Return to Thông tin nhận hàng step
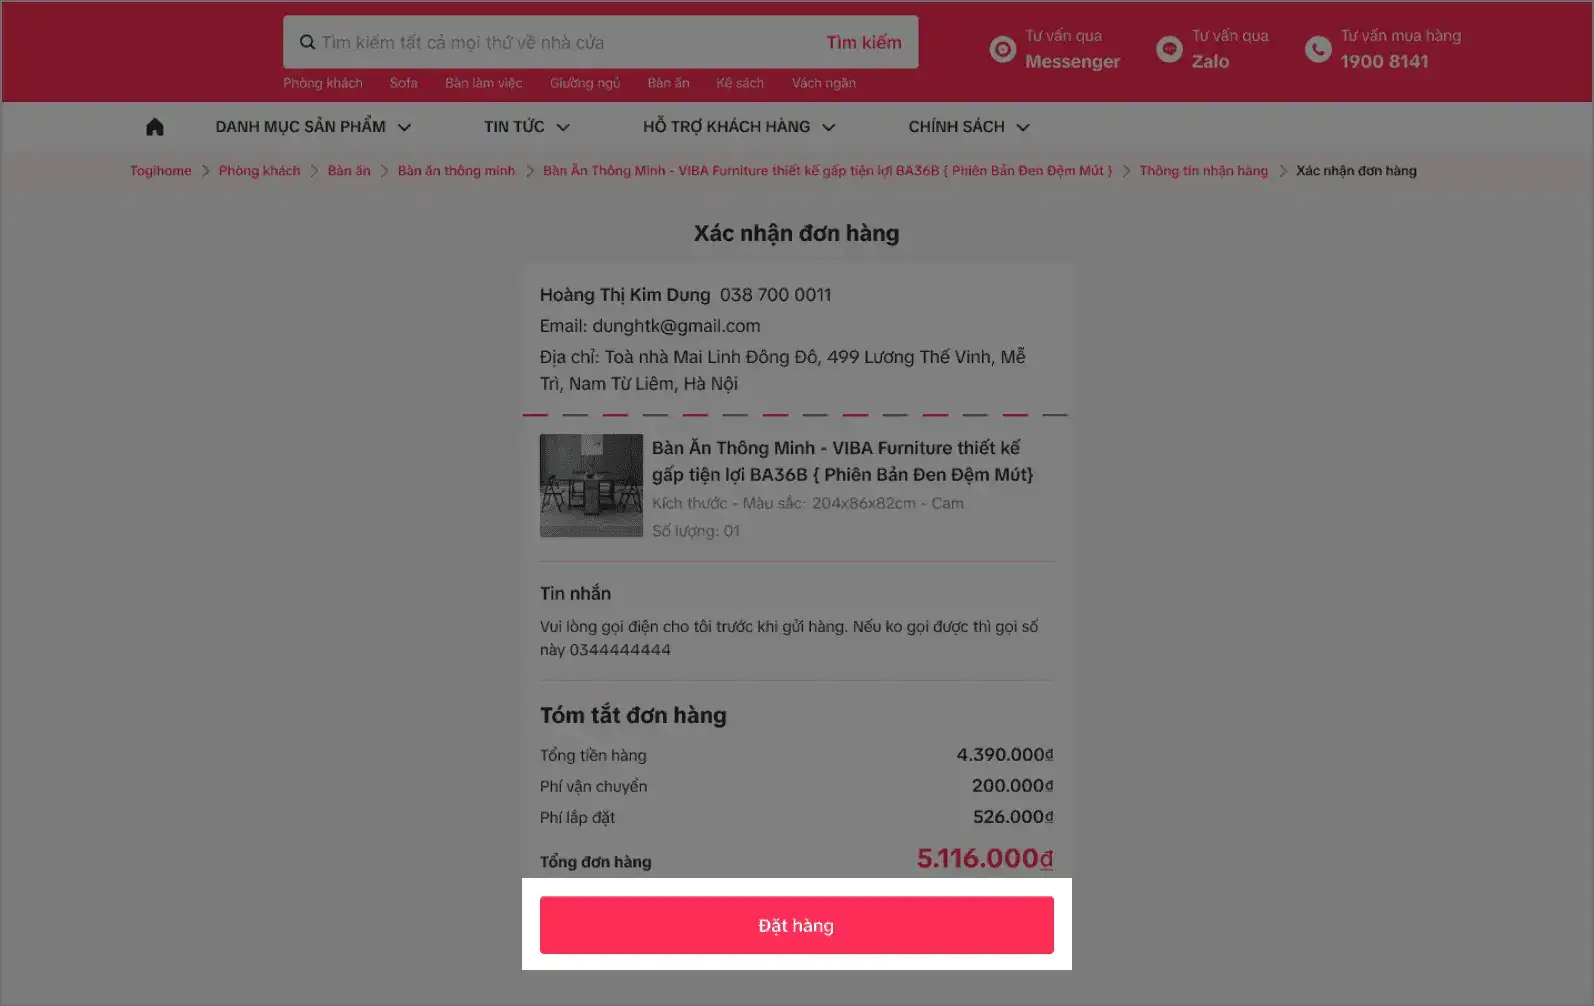 (x=1203, y=171)
